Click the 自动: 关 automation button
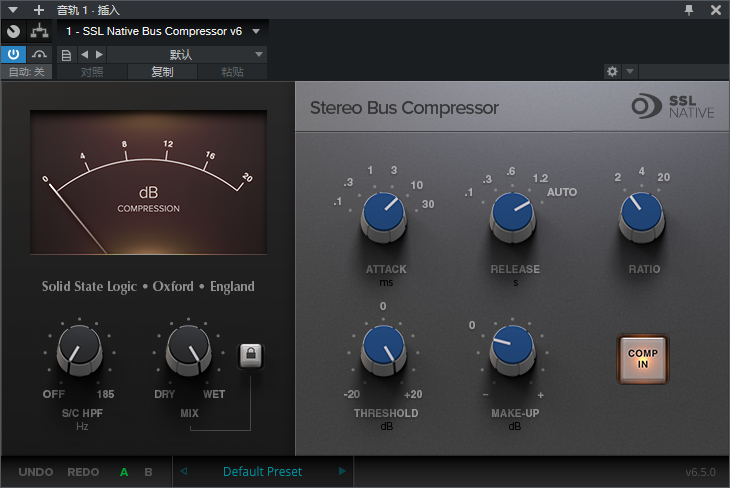This screenshot has width=730, height=488. click(x=27, y=72)
